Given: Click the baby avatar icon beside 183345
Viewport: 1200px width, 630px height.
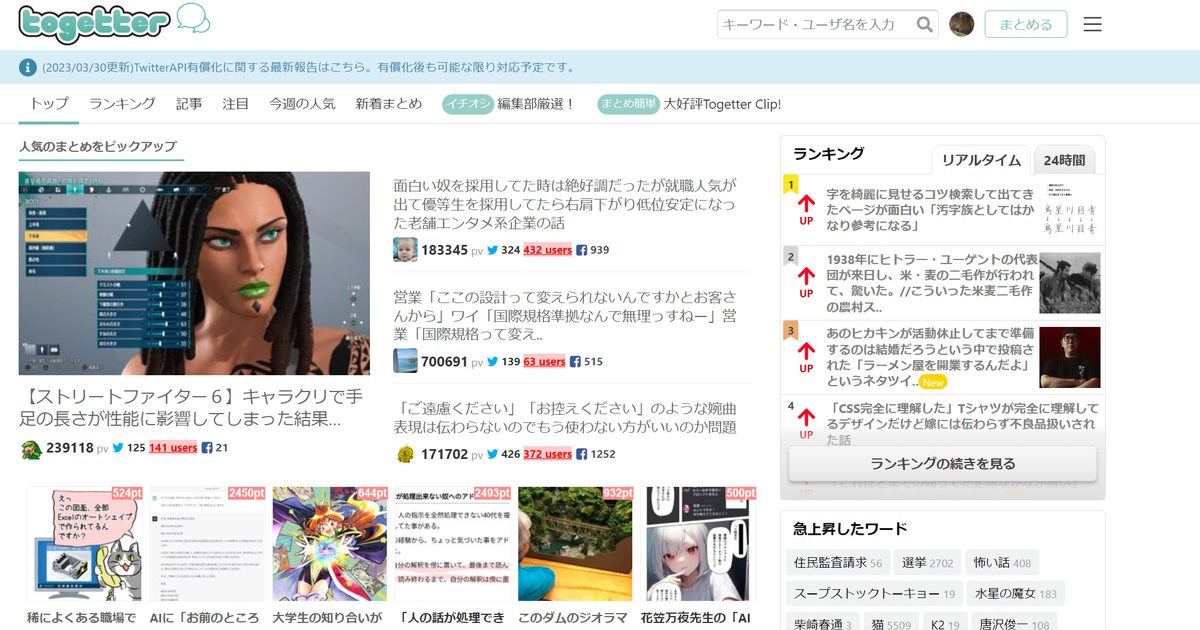Looking at the screenshot, I should (405, 250).
